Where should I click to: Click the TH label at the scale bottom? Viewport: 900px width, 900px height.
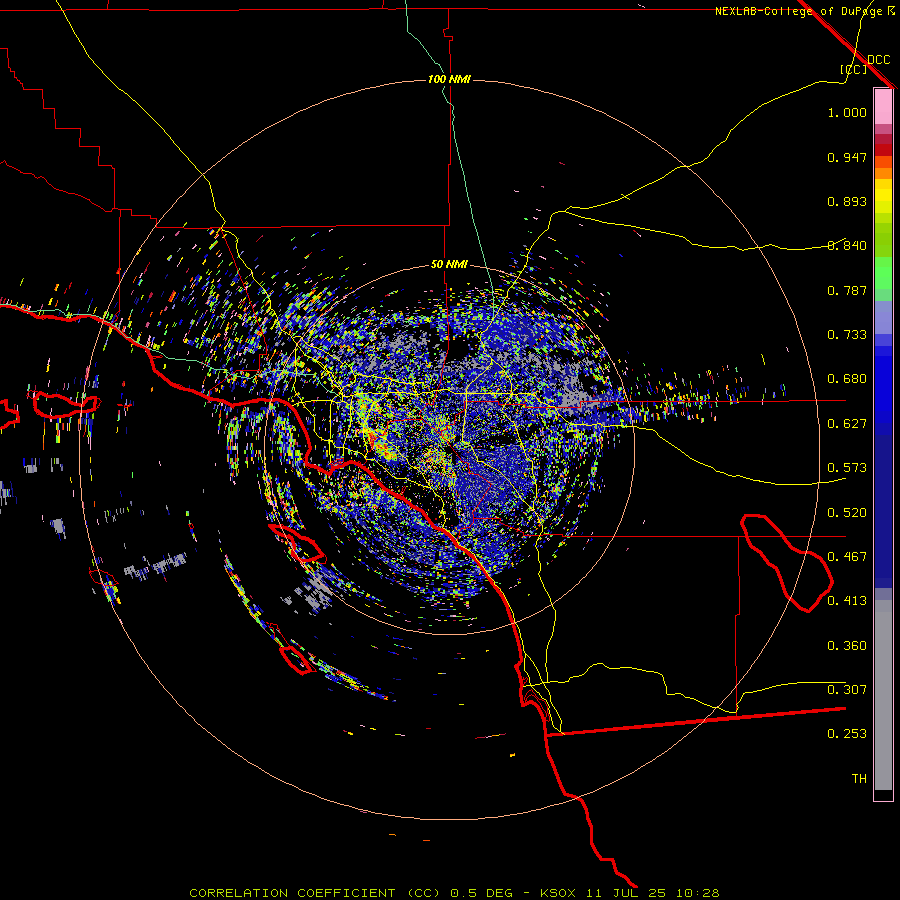859,779
